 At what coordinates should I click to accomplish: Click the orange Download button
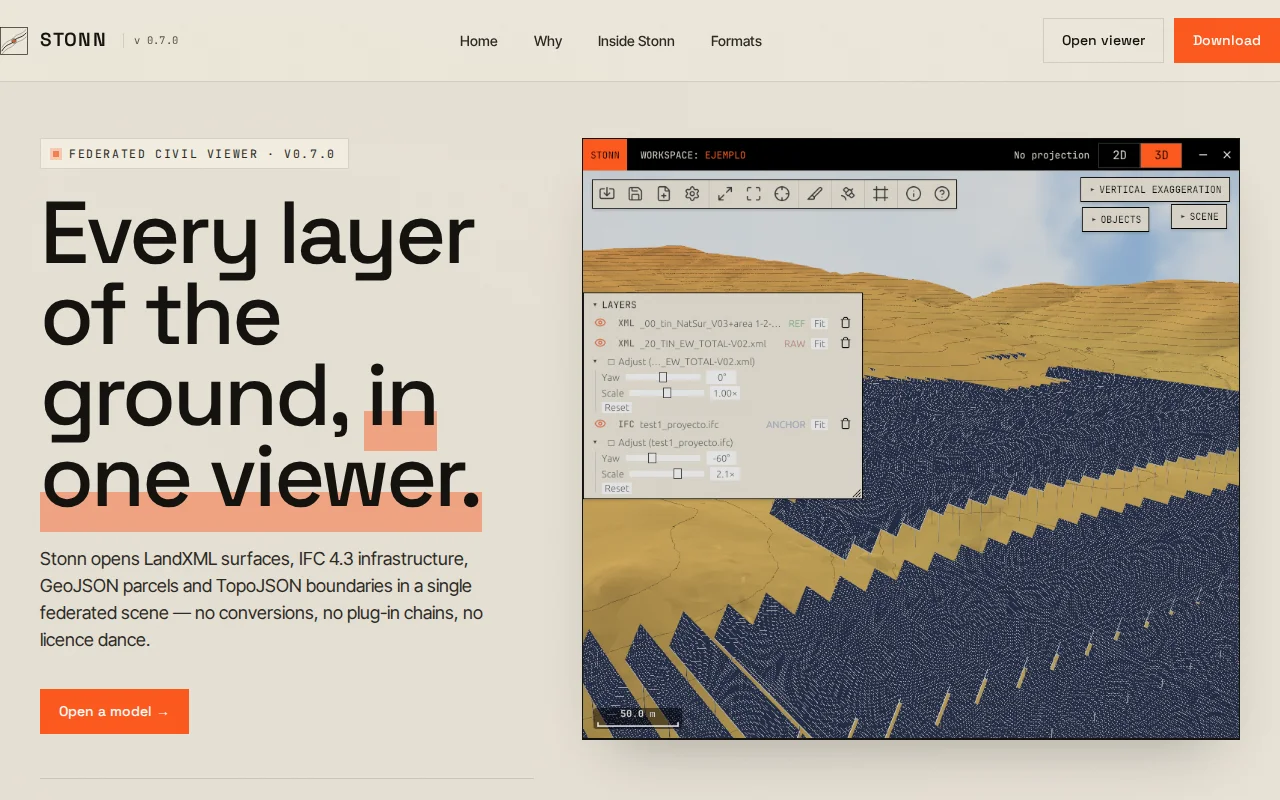click(x=1227, y=40)
